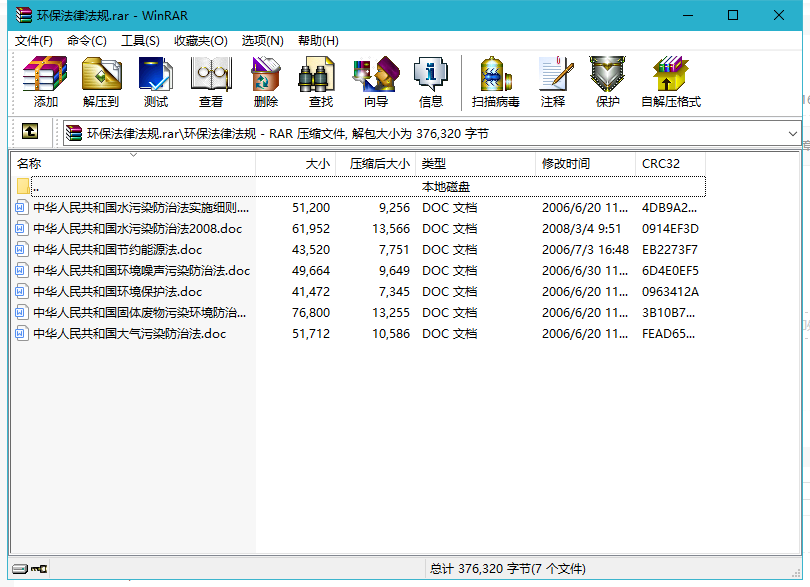The width and height of the screenshot is (810, 587).
Task: Open the 帮助(H) menu
Action: [x=318, y=41]
